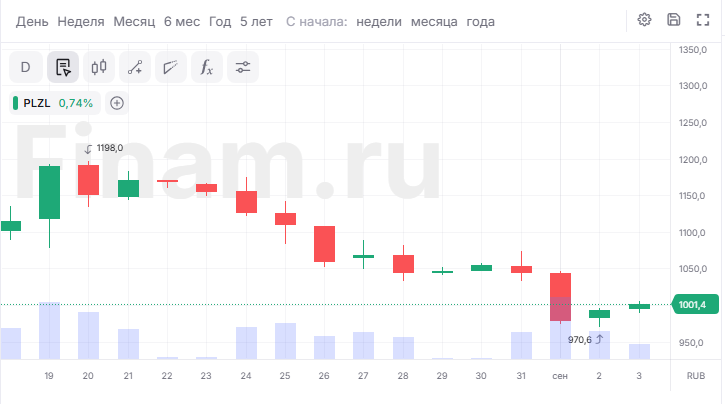725x404 pixels.
Task: Open the indicators fx menu
Action: click(x=207, y=67)
